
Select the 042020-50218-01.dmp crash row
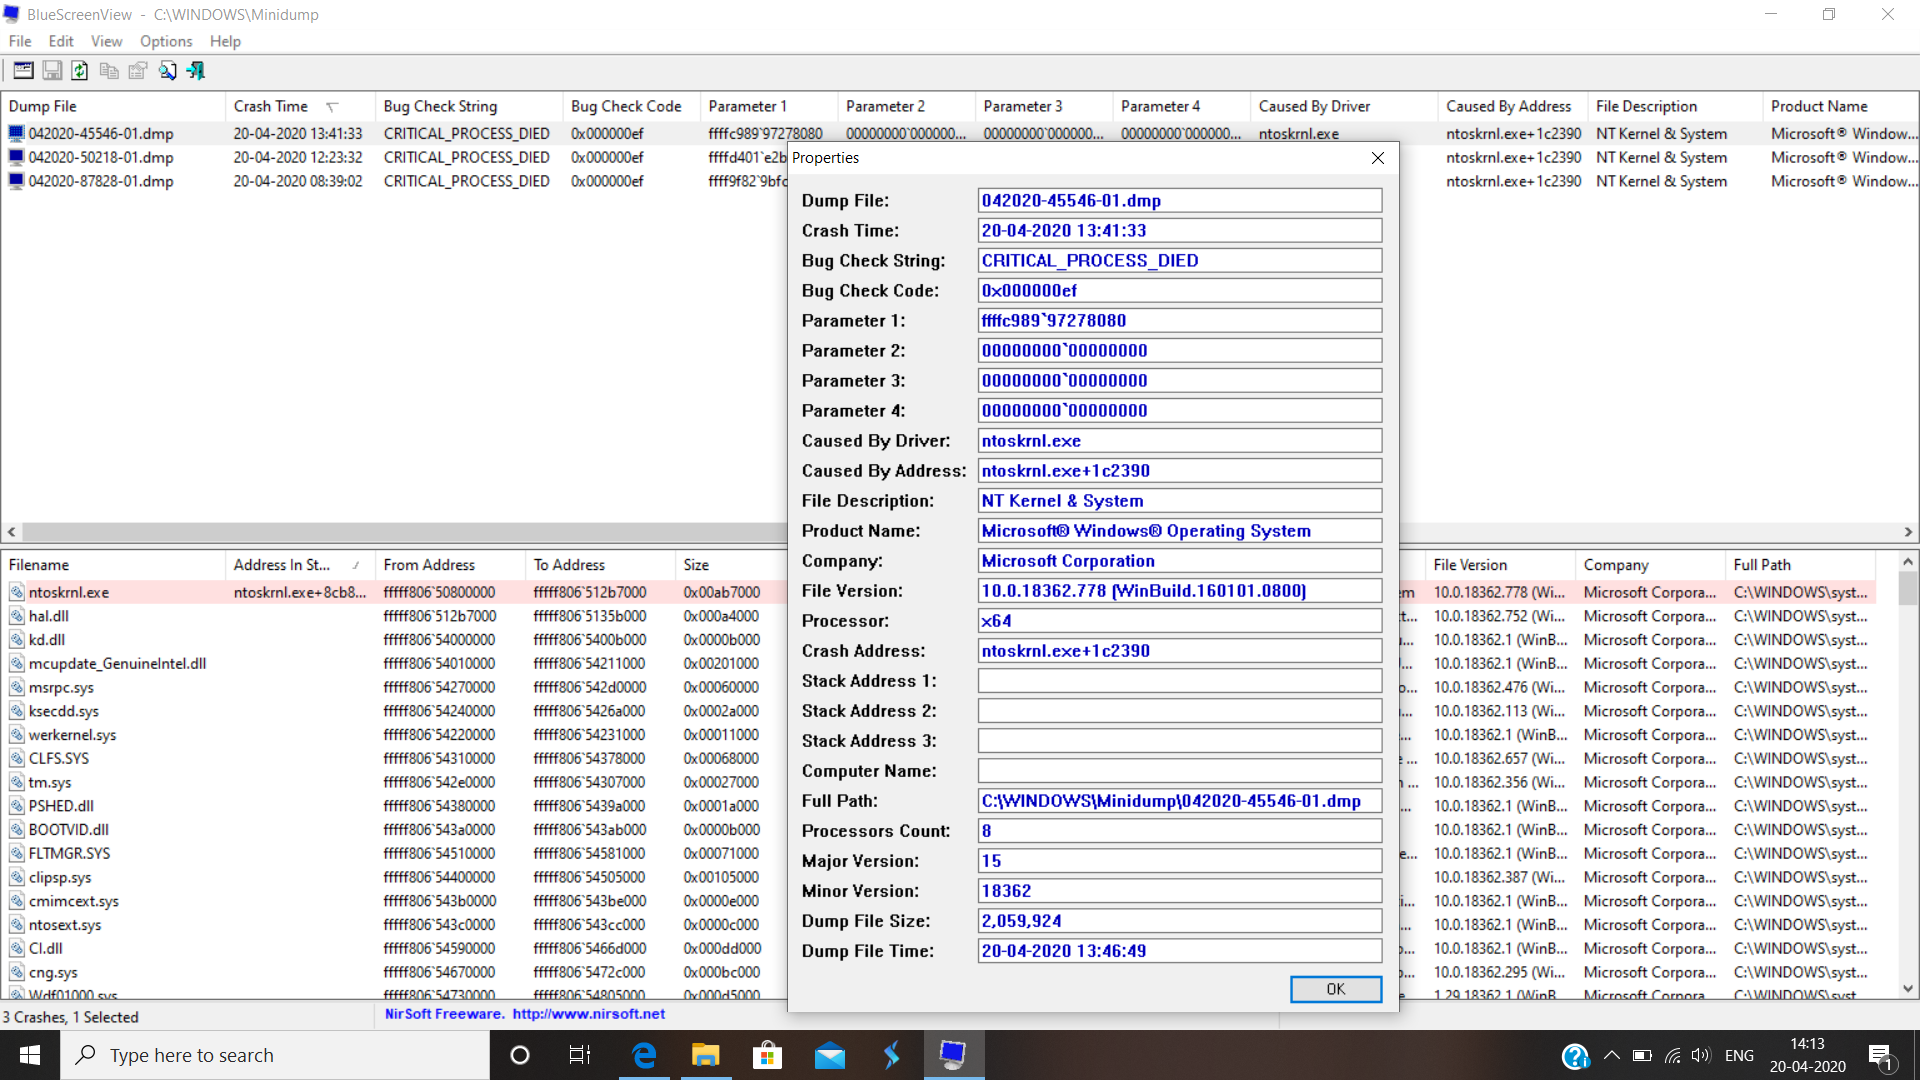[x=101, y=157]
